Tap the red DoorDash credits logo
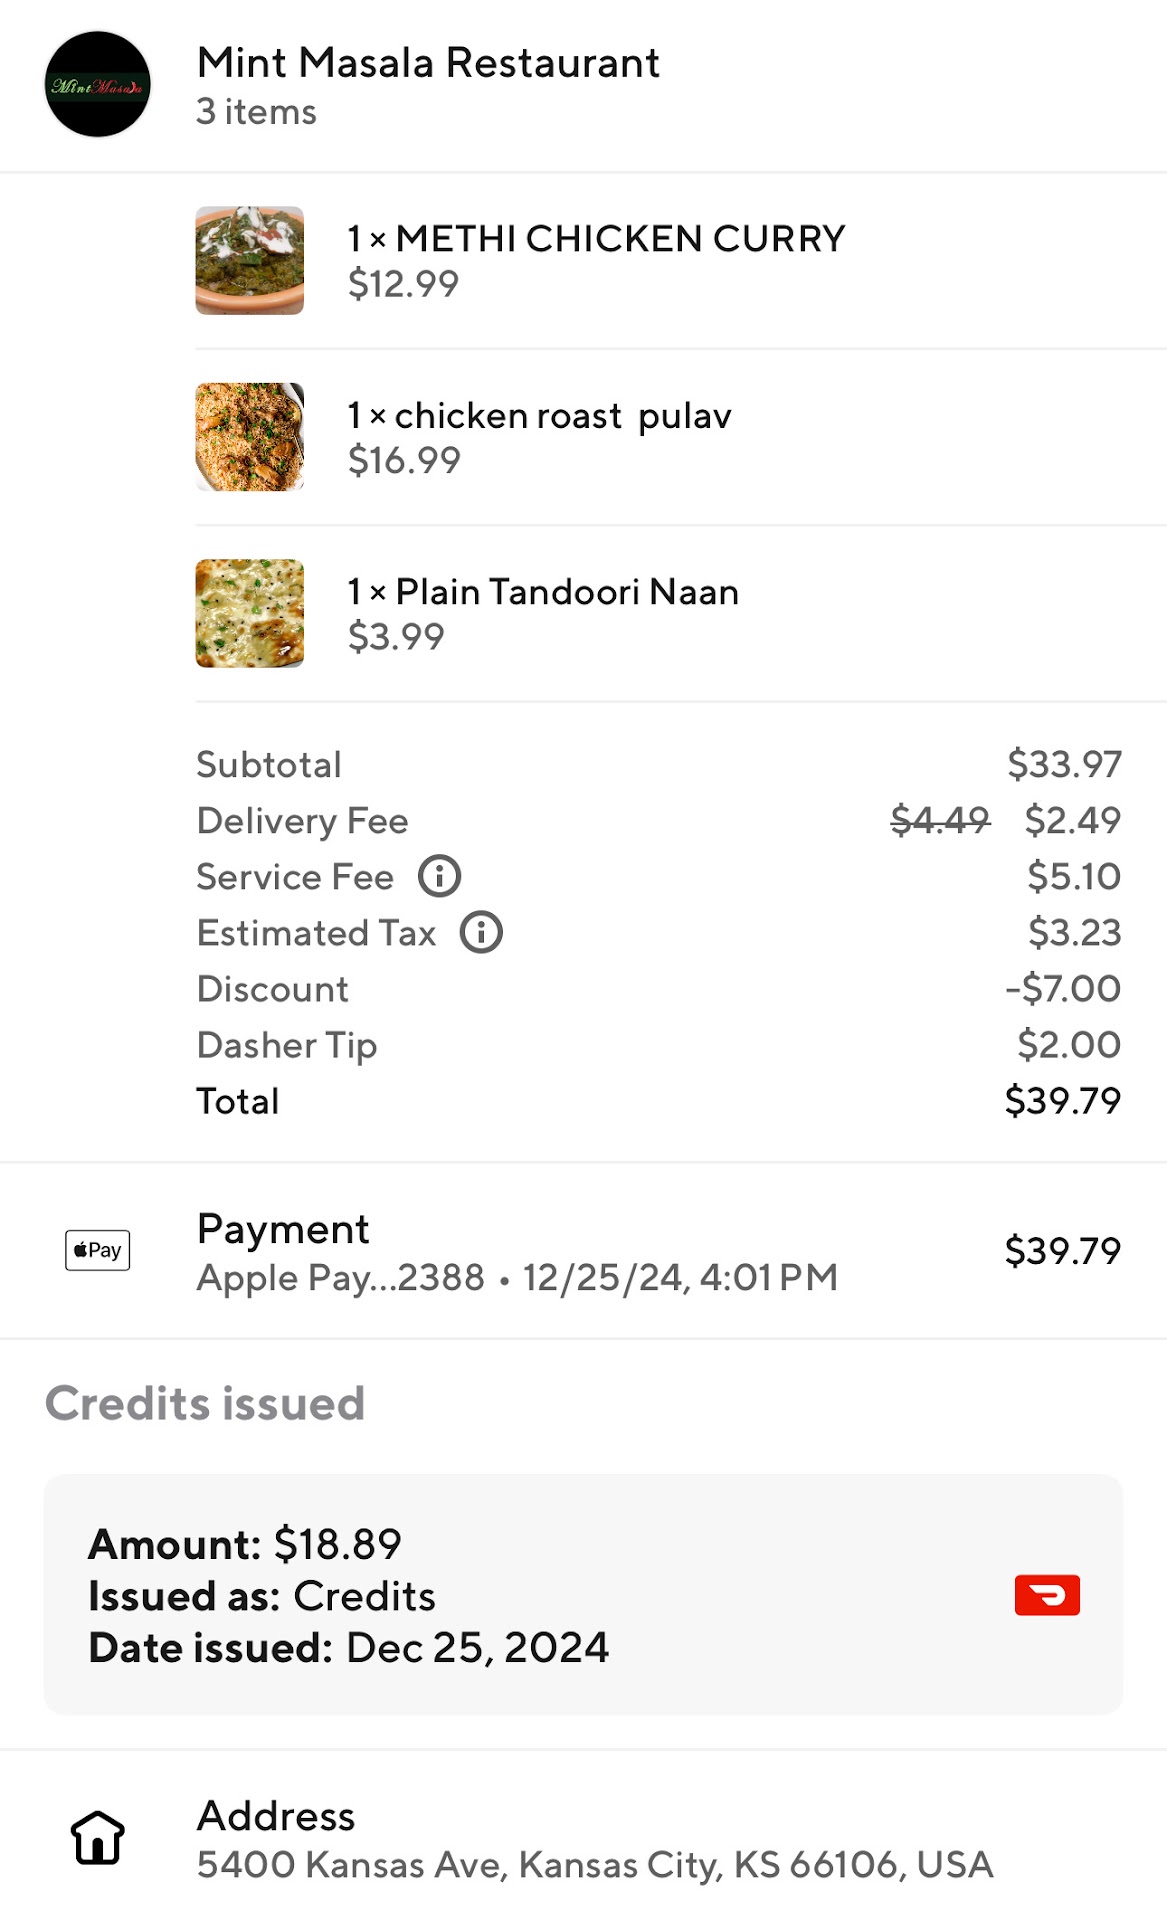 tap(1047, 1595)
